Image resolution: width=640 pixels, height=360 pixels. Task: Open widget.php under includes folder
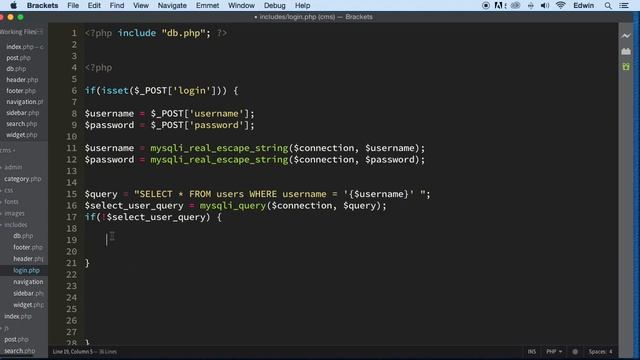pyautogui.click(x=28, y=305)
